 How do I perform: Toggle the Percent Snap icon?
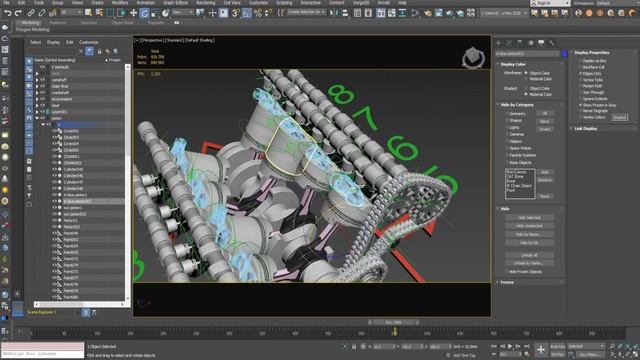pos(258,13)
